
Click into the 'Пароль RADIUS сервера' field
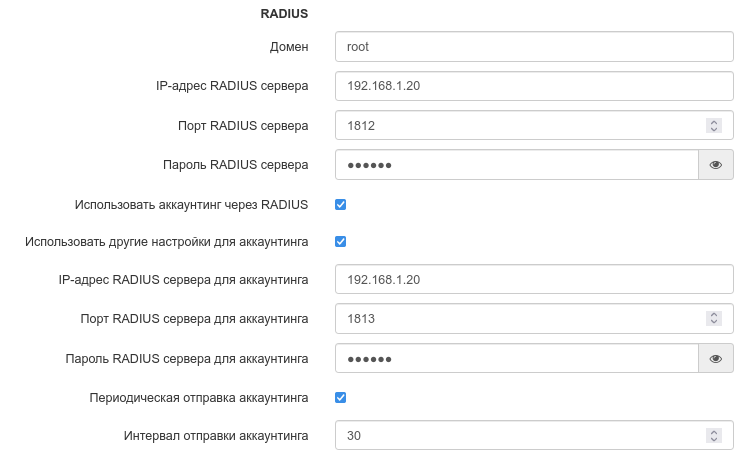click(x=516, y=165)
